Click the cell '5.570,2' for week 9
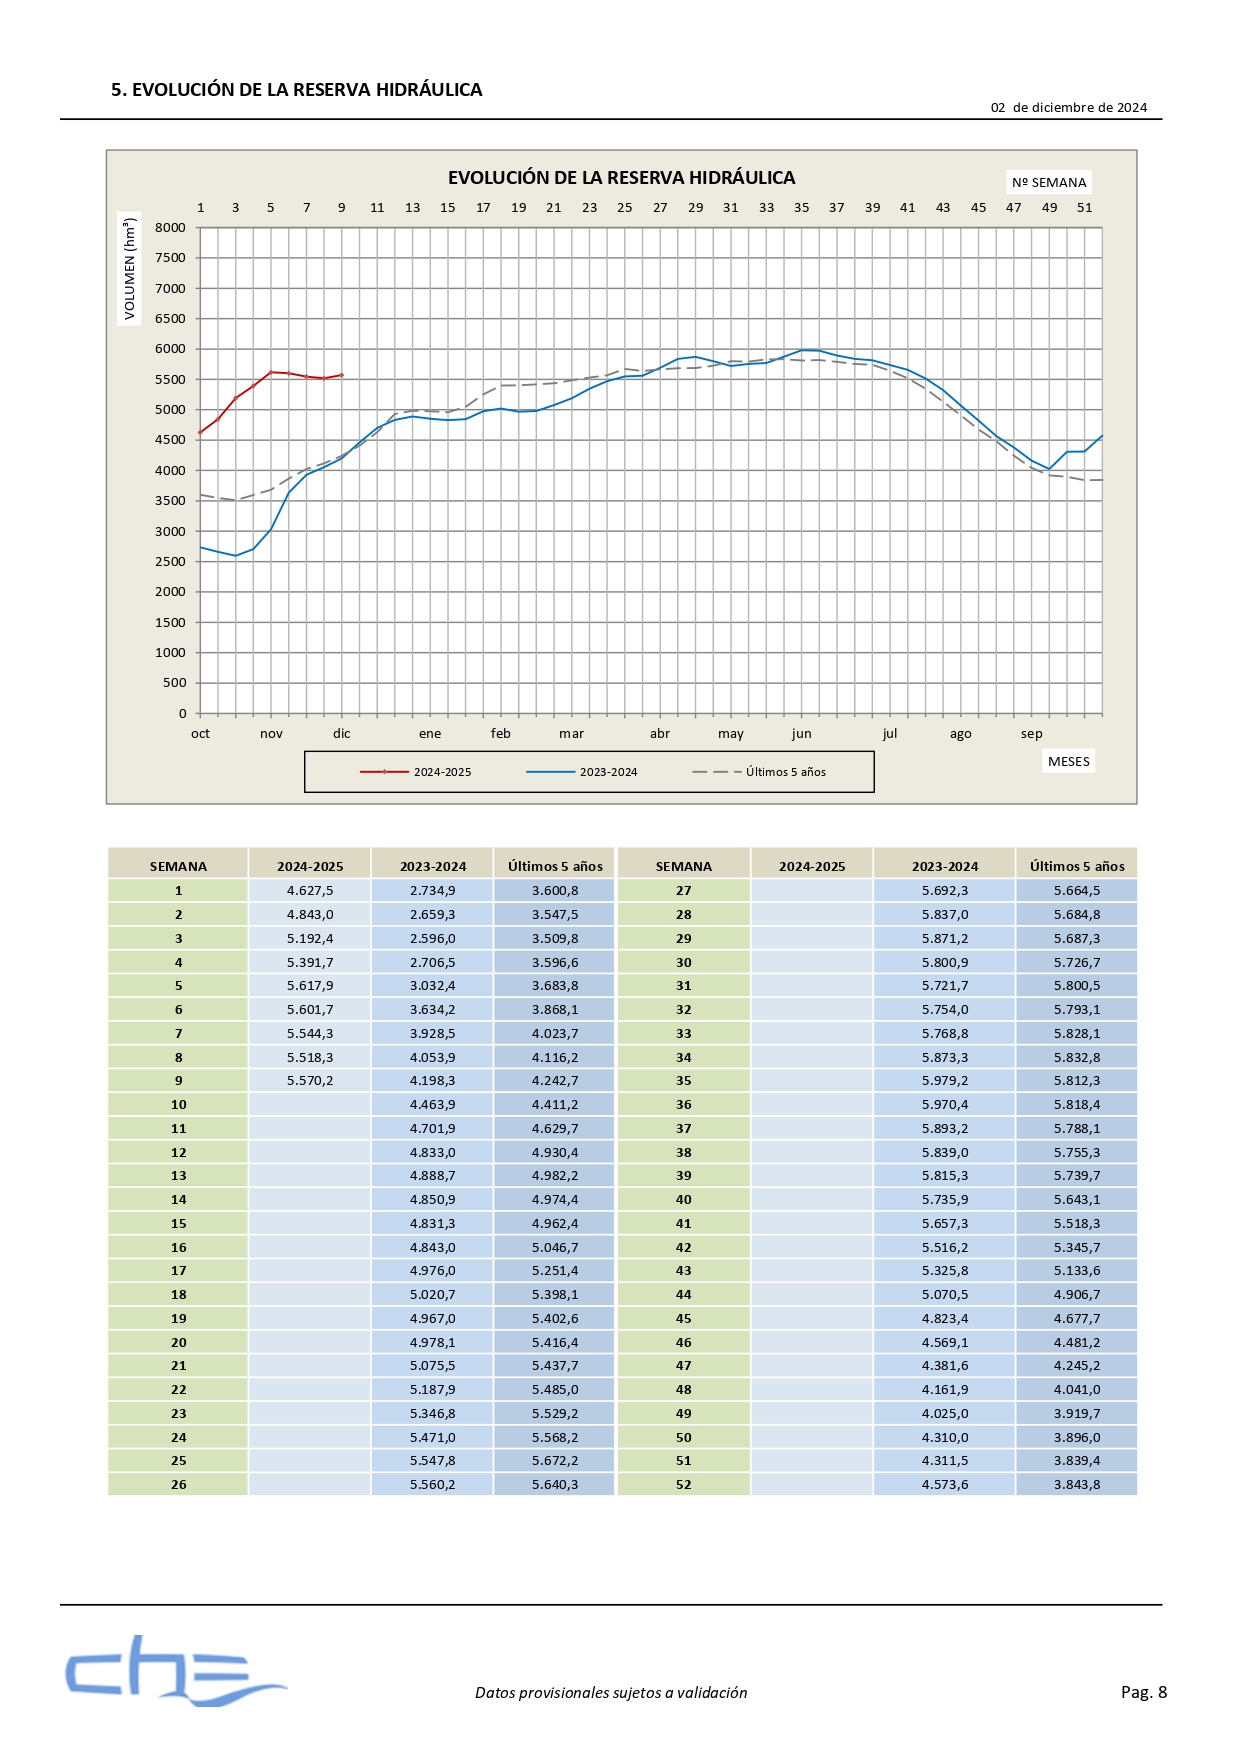The height and width of the screenshot is (1754, 1240). pyautogui.click(x=310, y=1081)
